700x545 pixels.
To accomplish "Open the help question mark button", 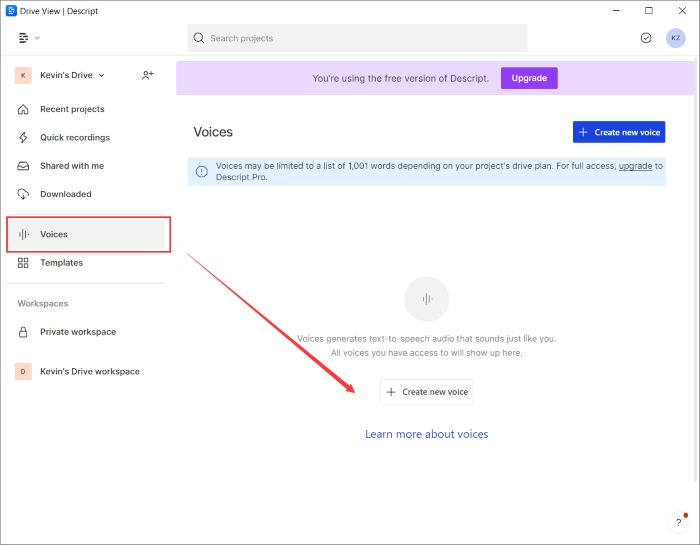I will click(x=679, y=522).
